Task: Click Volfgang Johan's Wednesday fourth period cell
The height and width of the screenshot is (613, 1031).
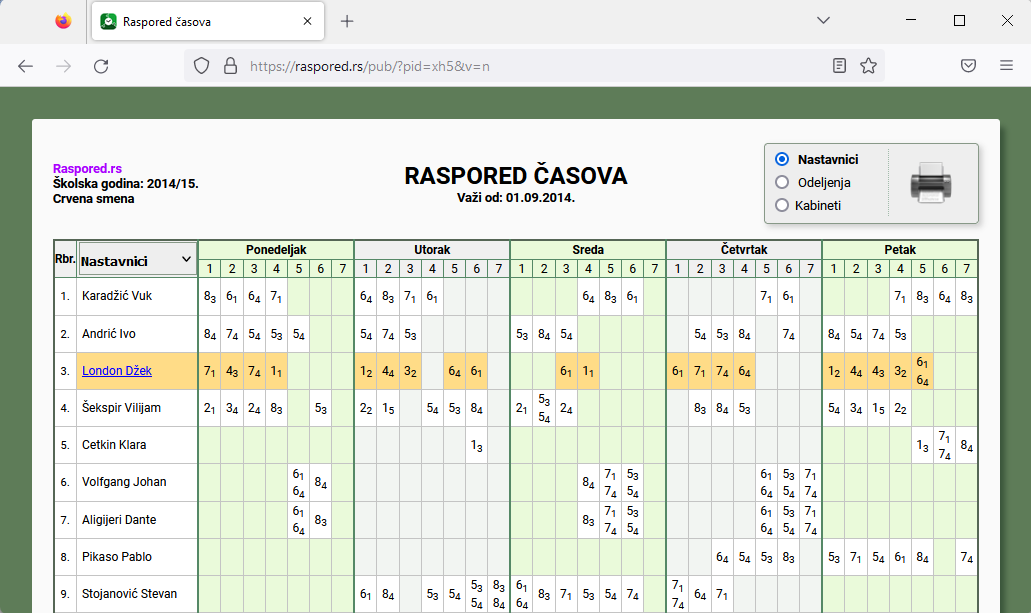Action: (588, 483)
